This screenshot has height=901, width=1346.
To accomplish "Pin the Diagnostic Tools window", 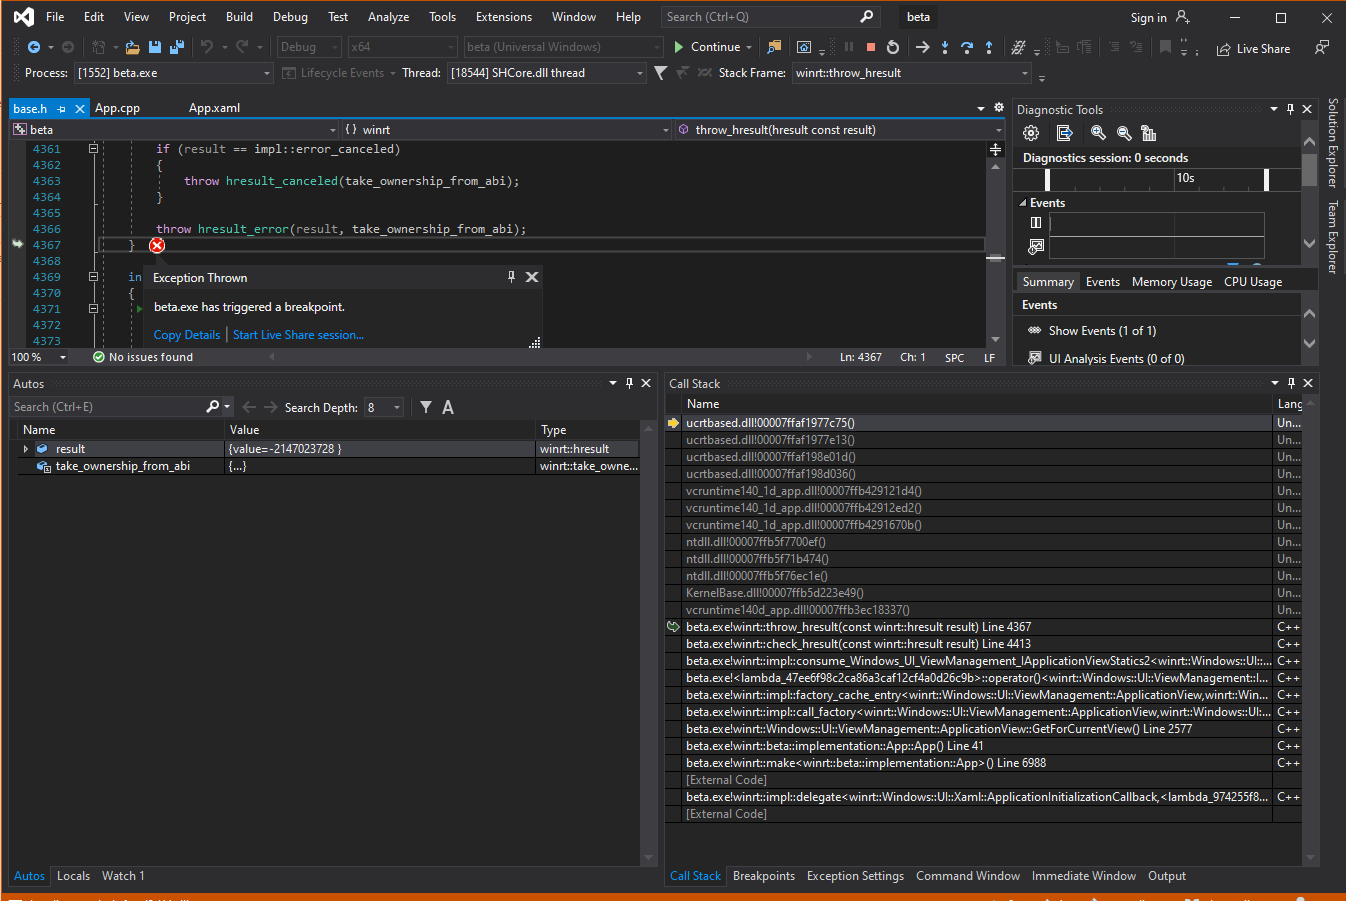I will (1290, 109).
